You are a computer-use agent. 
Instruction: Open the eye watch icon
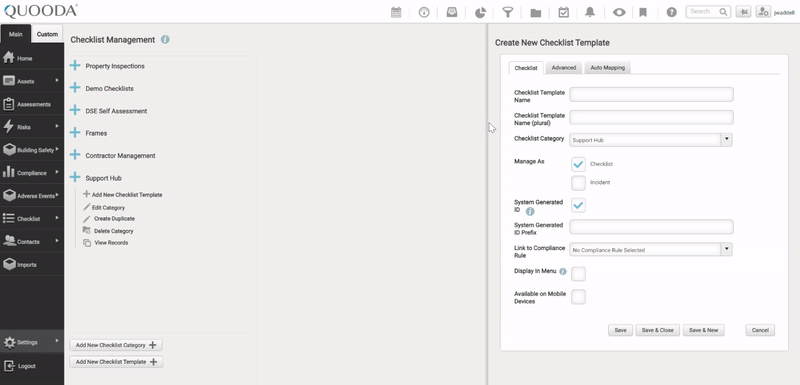pos(619,12)
